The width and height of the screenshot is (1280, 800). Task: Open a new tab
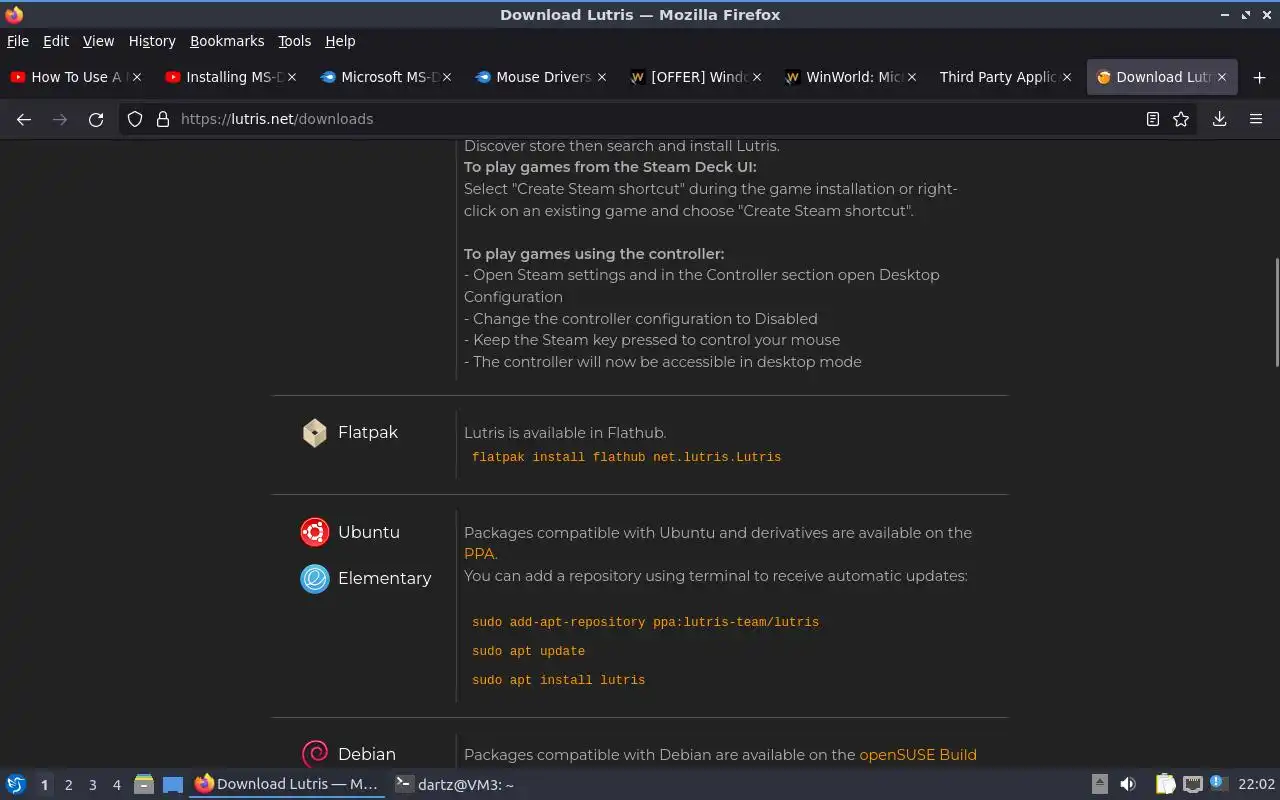[1259, 77]
